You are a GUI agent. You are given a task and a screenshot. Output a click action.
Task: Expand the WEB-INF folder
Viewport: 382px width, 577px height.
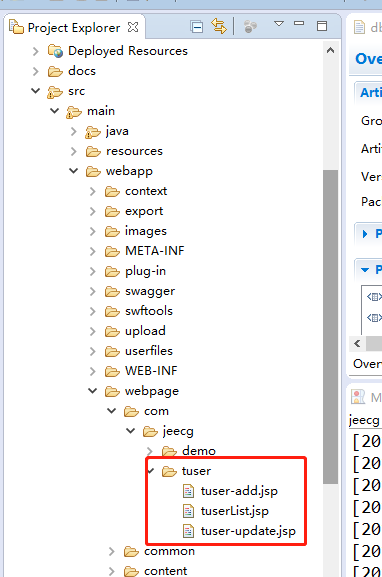point(93,371)
